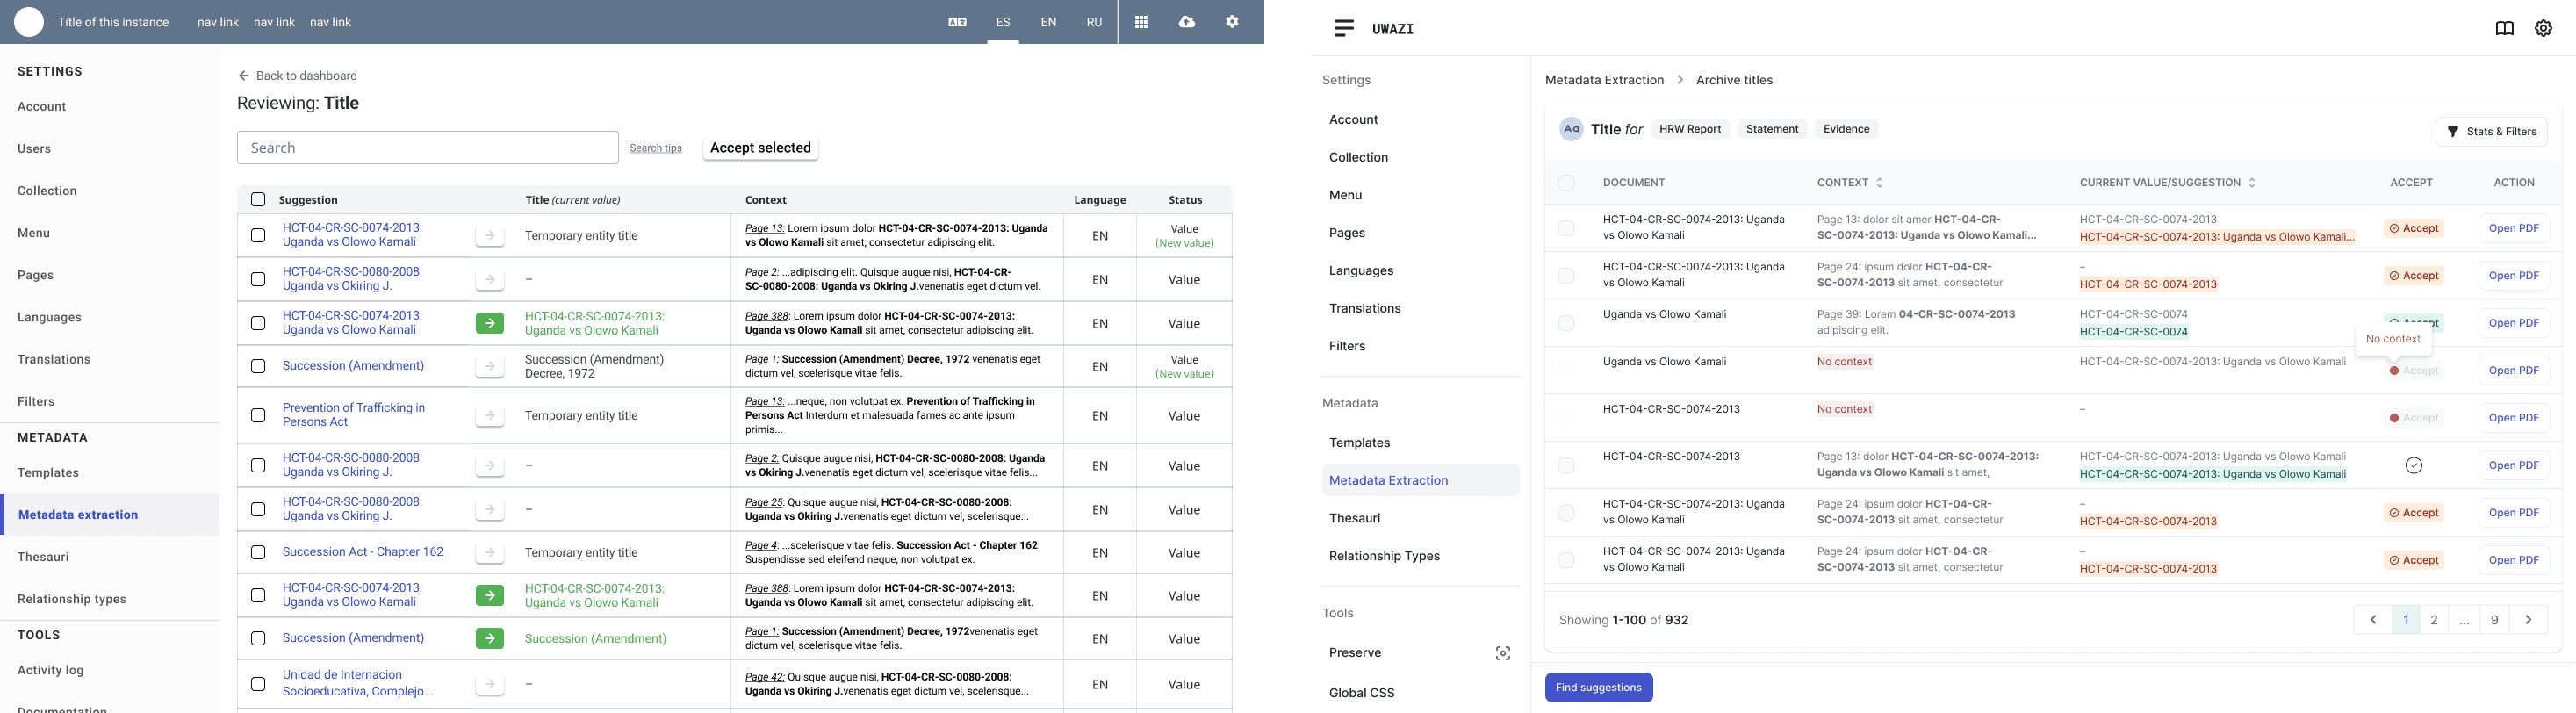Switch language to RU tab
The image size is (2576, 713).
[1094, 22]
